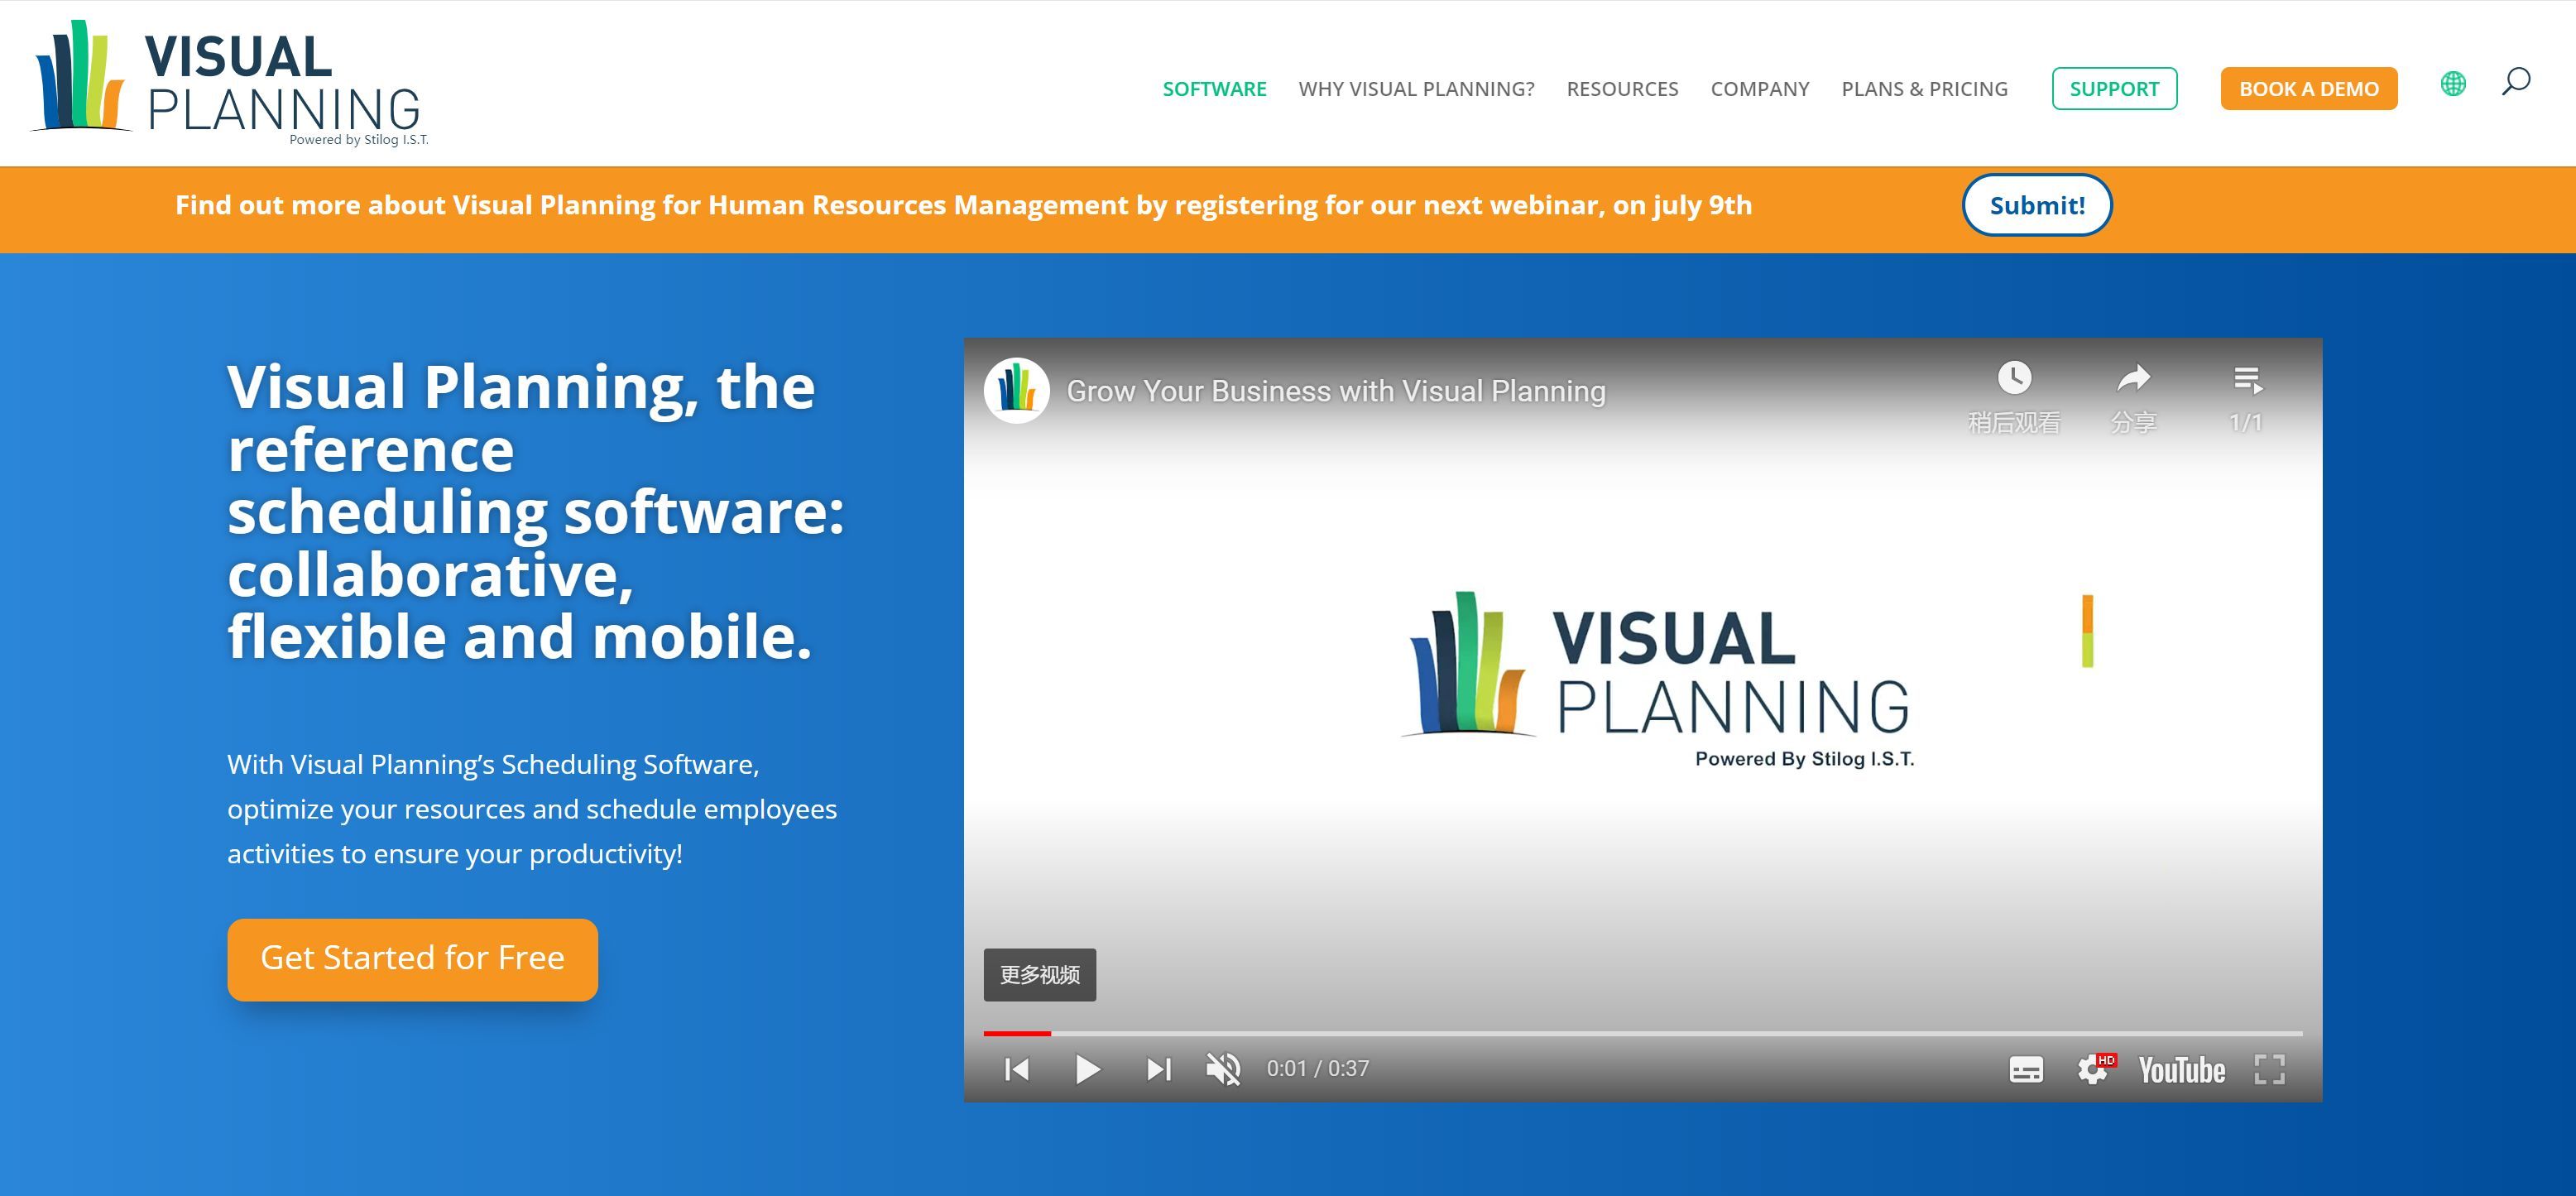Image resolution: width=2576 pixels, height=1196 pixels.
Task: Toggle video subtitles captions
Action: [2026, 1070]
